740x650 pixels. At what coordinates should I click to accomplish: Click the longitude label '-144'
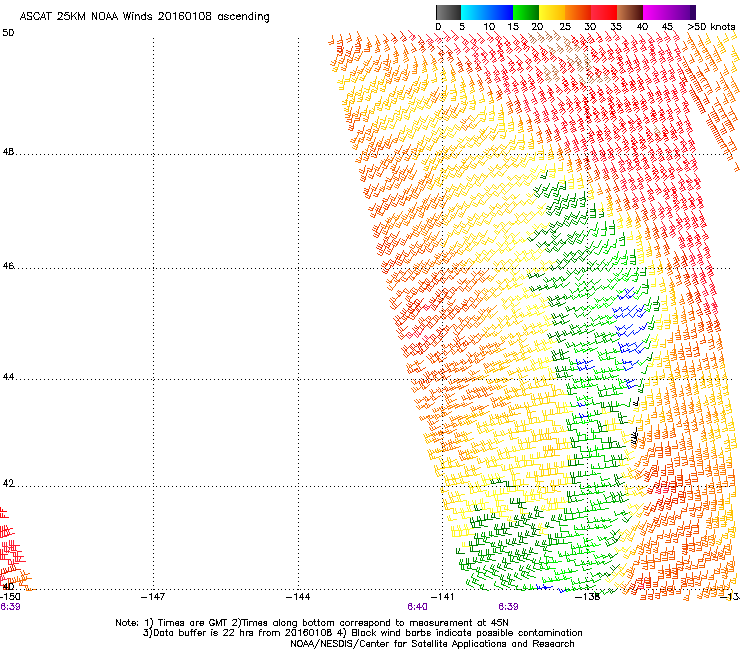coord(298,597)
